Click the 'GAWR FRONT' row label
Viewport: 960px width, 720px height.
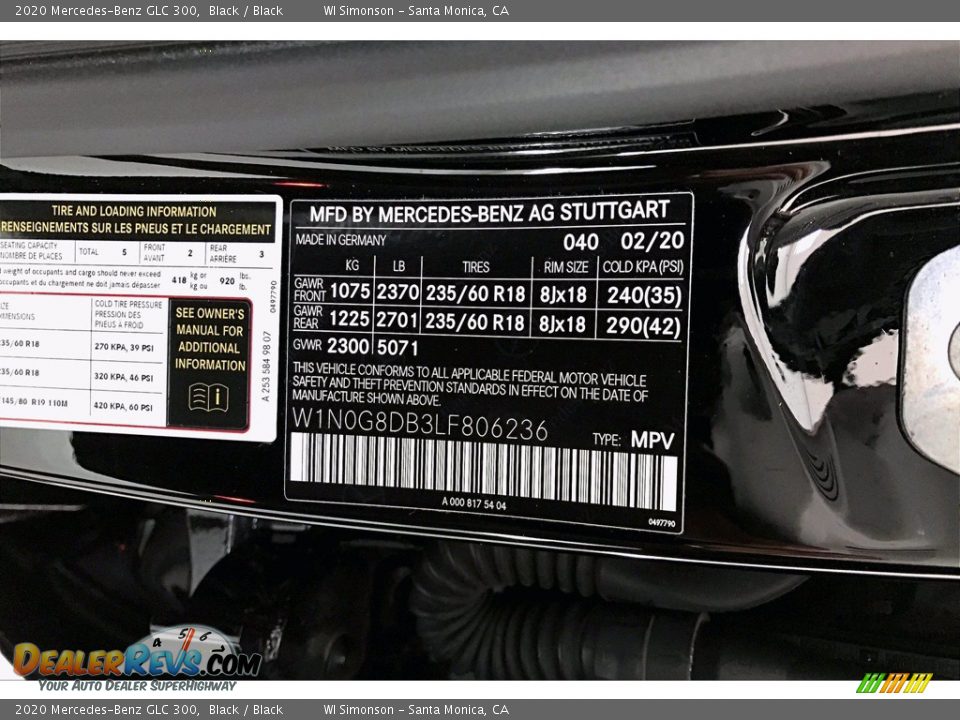point(309,290)
